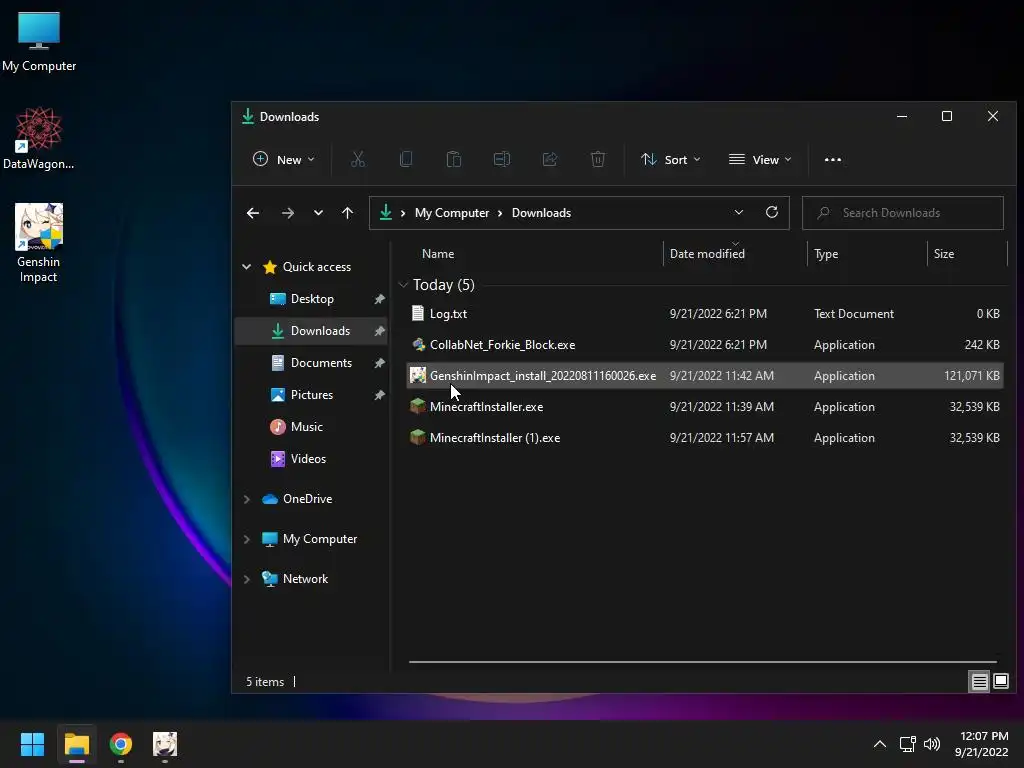The width and height of the screenshot is (1024, 768).
Task: Open File Explorer from the taskbar
Action: click(x=76, y=744)
